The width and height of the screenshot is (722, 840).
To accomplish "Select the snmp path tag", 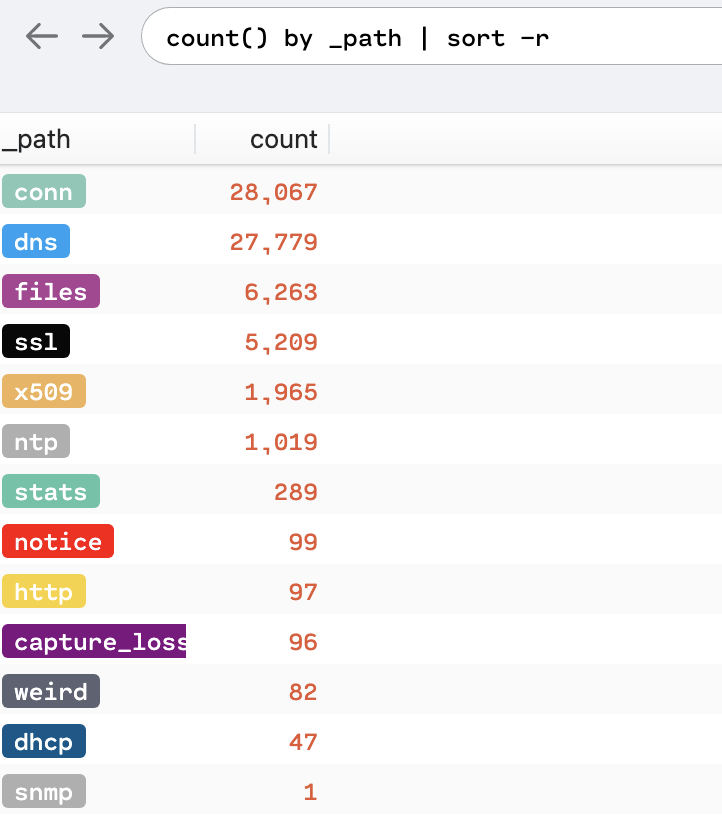I will coord(44,792).
